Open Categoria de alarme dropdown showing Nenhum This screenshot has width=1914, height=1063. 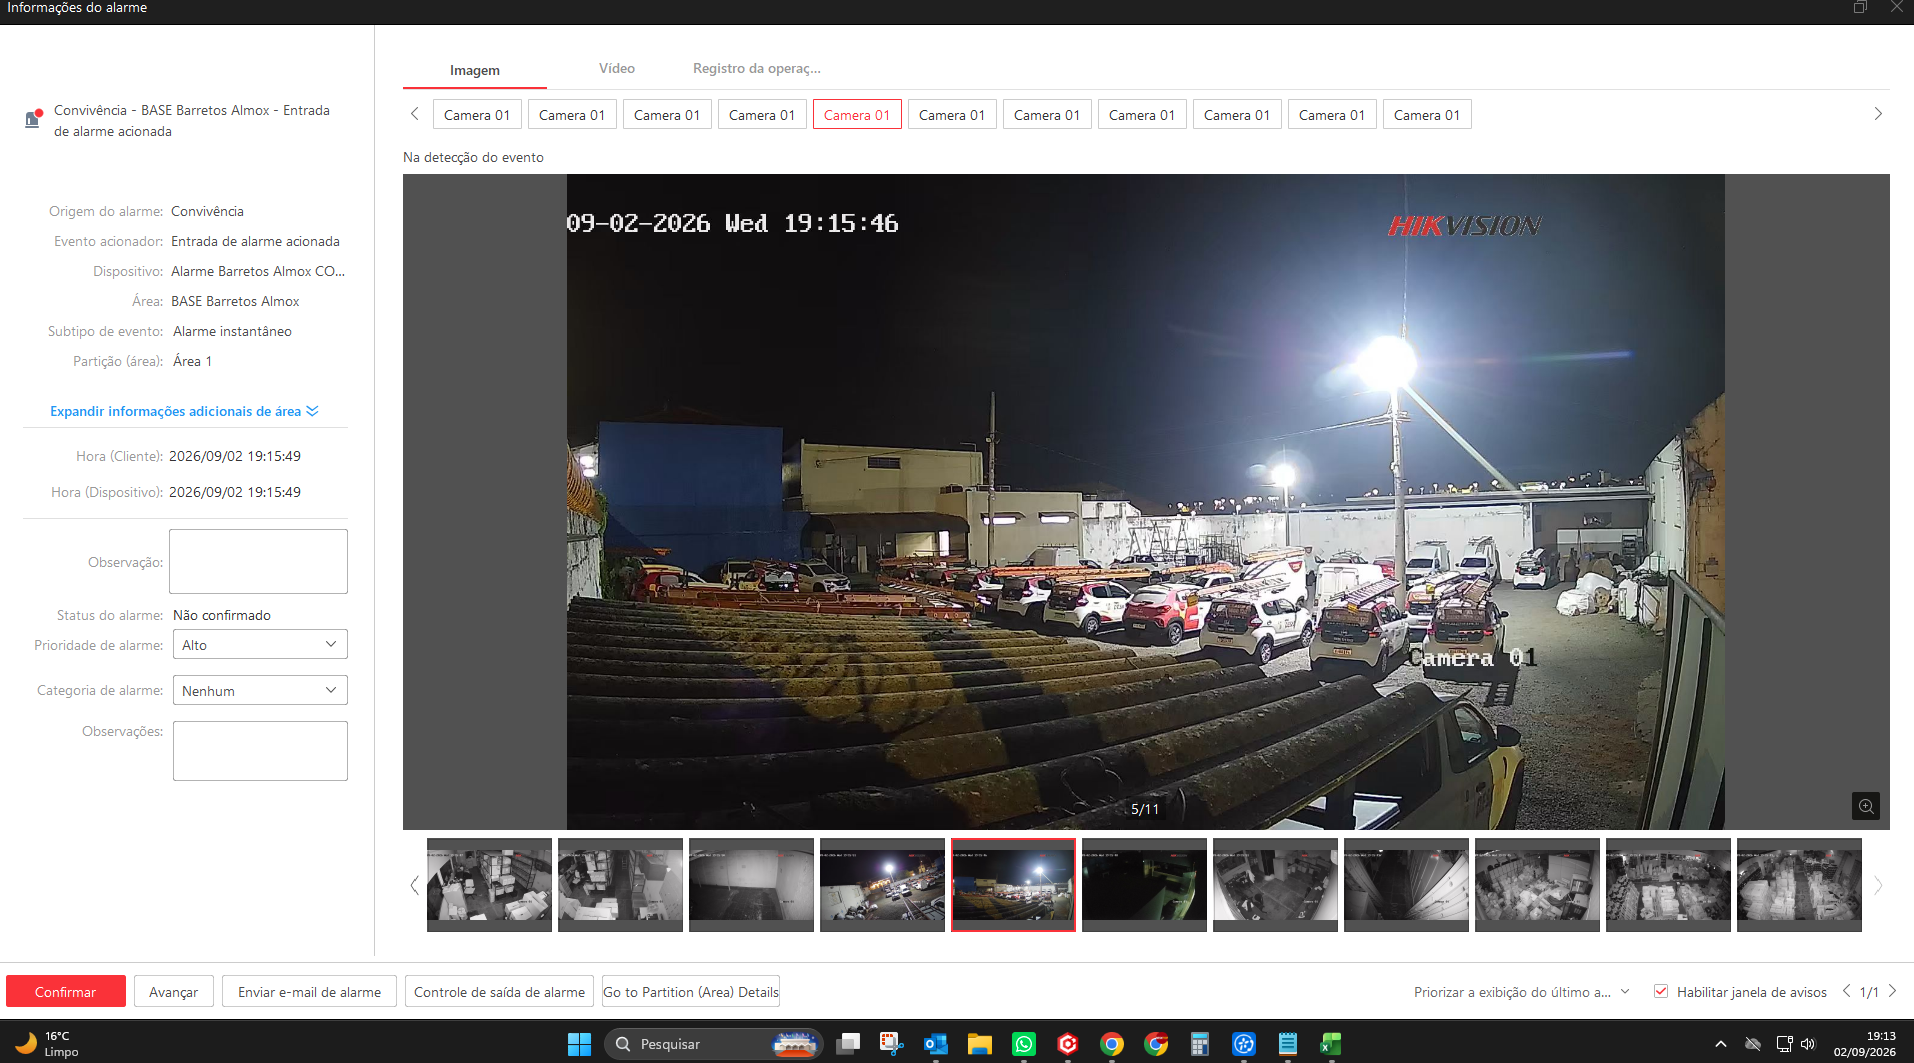[x=260, y=690]
